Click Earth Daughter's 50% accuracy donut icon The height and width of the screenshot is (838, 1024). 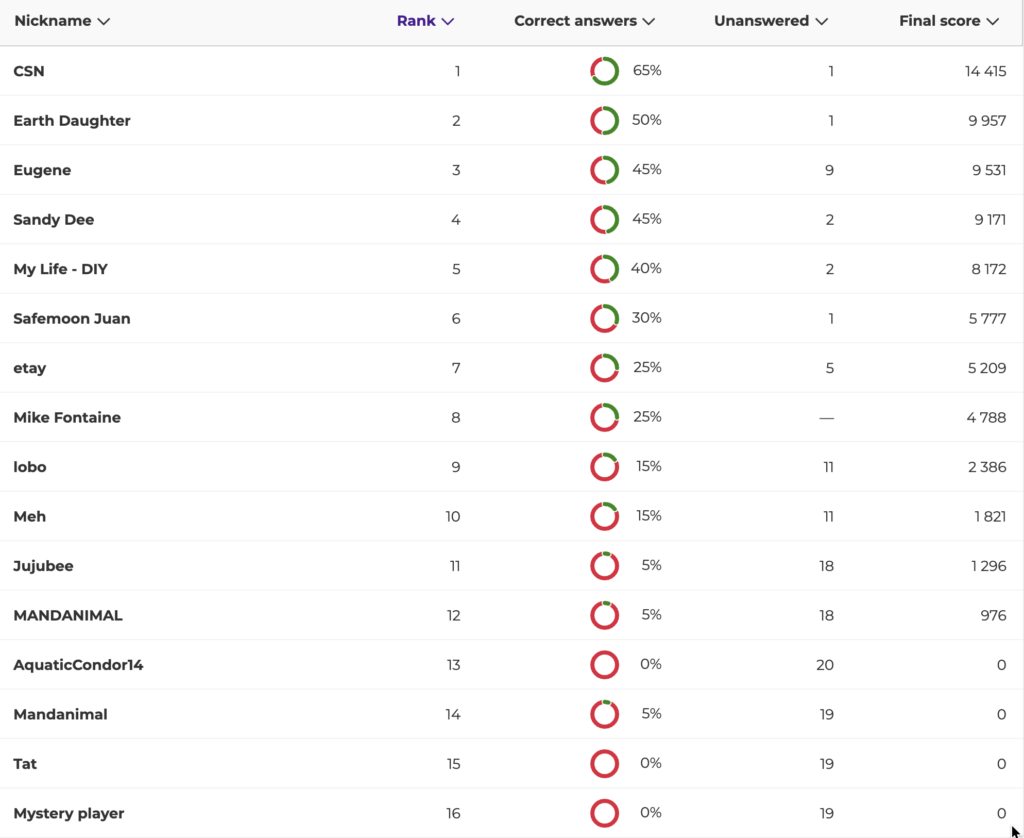(604, 120)
